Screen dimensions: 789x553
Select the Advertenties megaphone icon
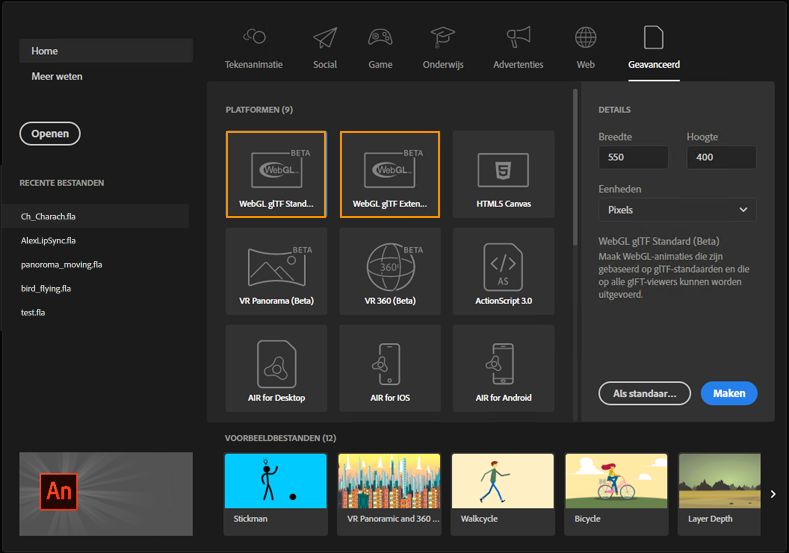pos(518,37)
